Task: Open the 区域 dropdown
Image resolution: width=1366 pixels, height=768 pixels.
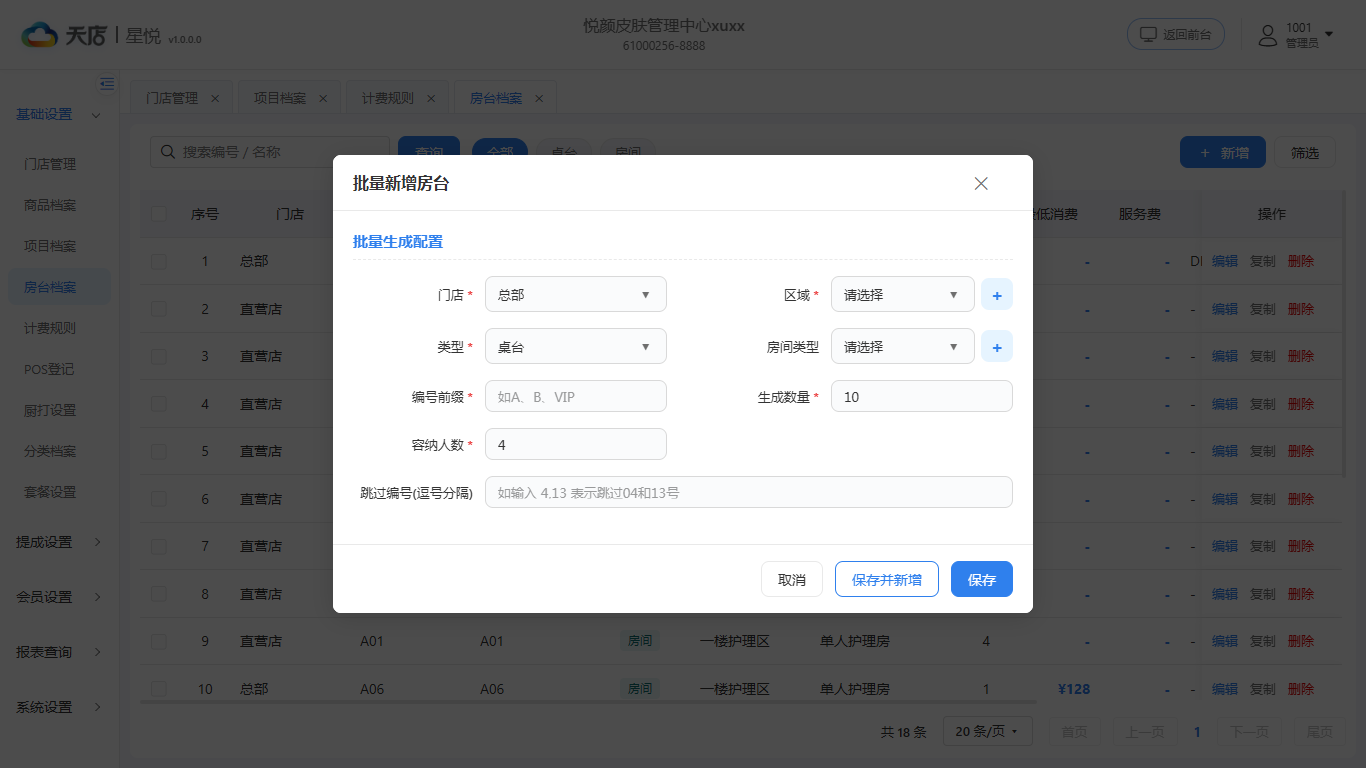Action: coord(903,295)
